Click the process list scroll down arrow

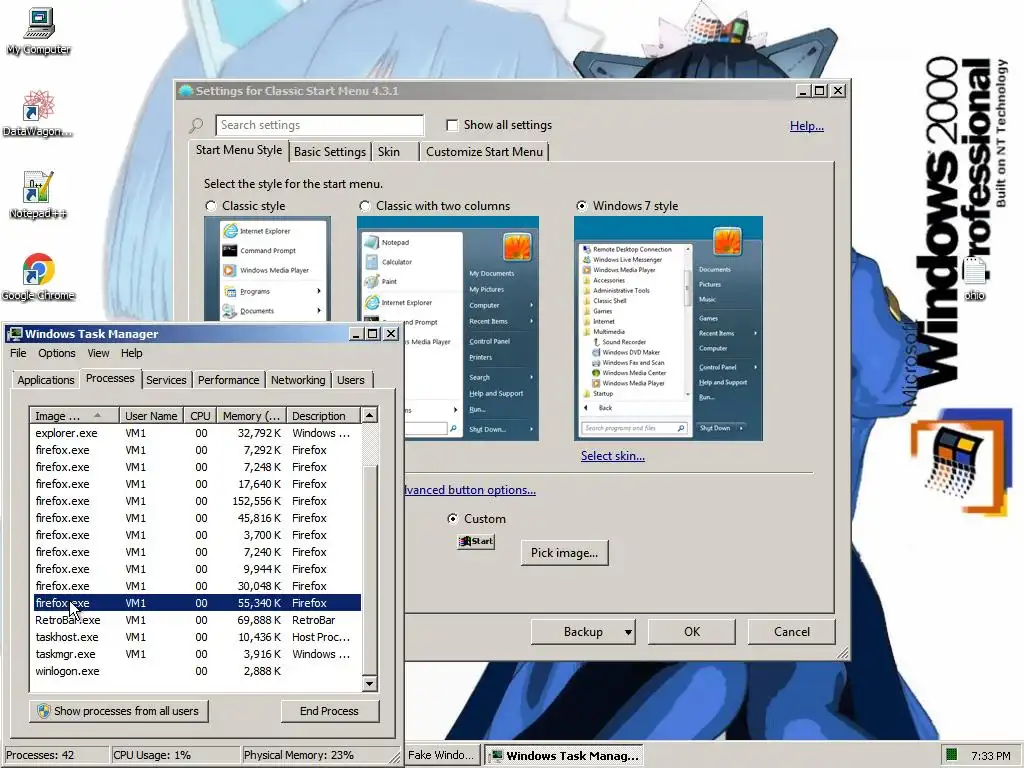(x=370, y=684)
